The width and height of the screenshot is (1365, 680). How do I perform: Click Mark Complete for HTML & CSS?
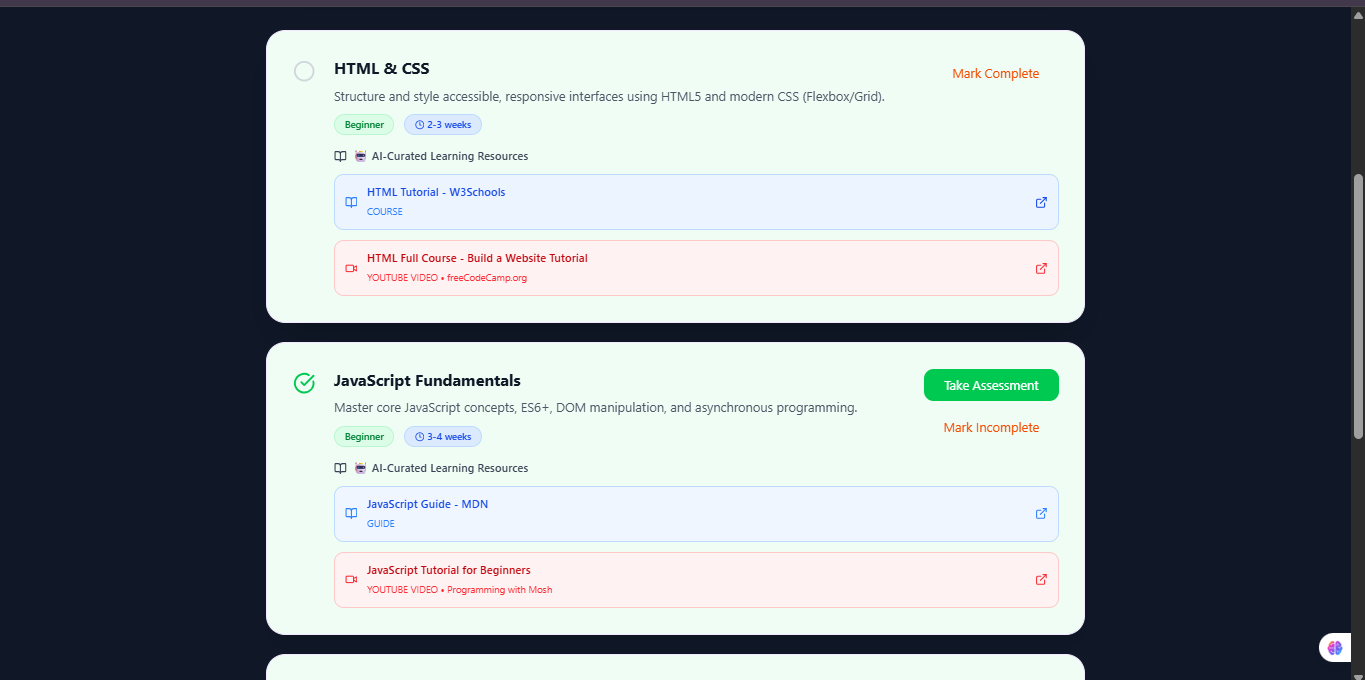995,74
